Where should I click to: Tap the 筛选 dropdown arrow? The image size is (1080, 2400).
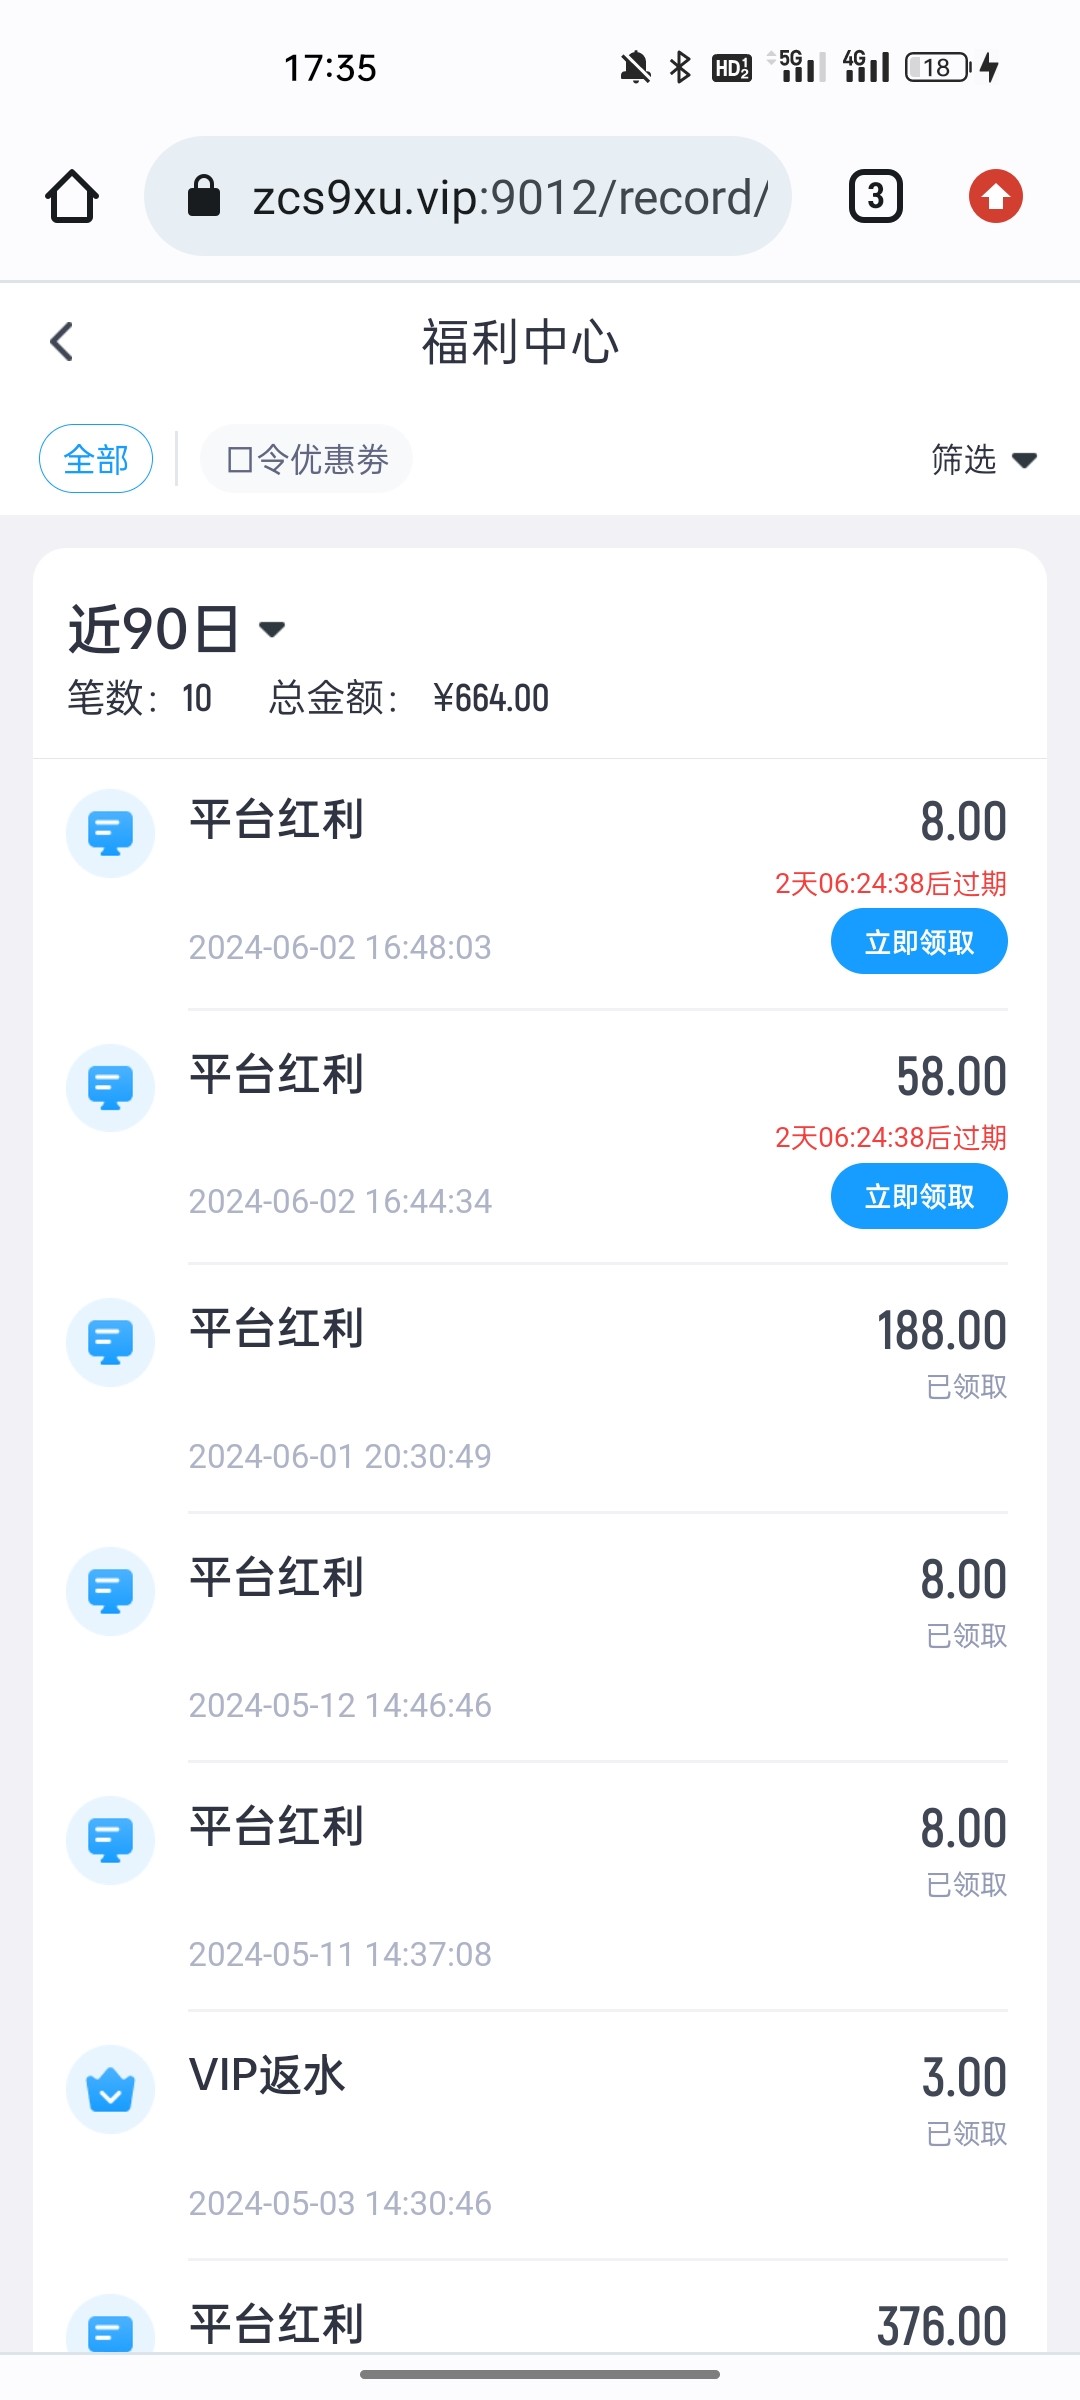1024,461
